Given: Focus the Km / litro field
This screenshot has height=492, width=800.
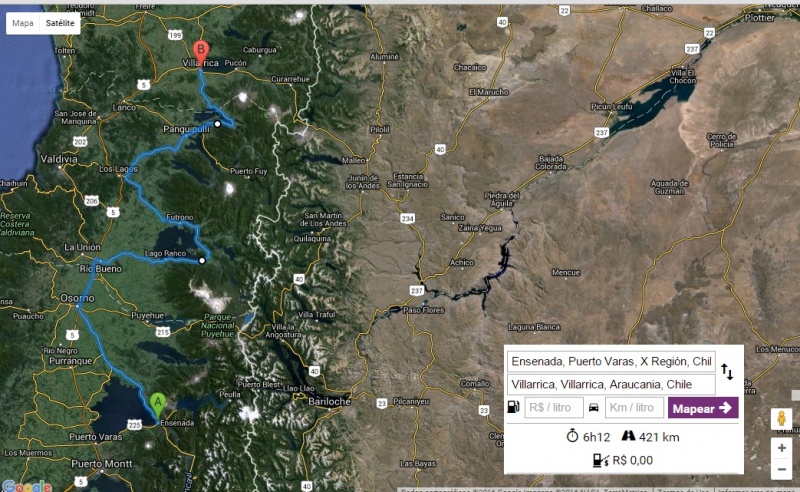Looking at the screenshot, I should (634, 407).
